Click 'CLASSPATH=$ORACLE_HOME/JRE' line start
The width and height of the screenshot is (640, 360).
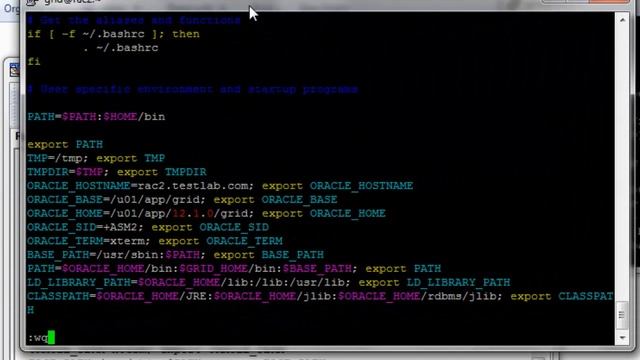pos(117,296)
